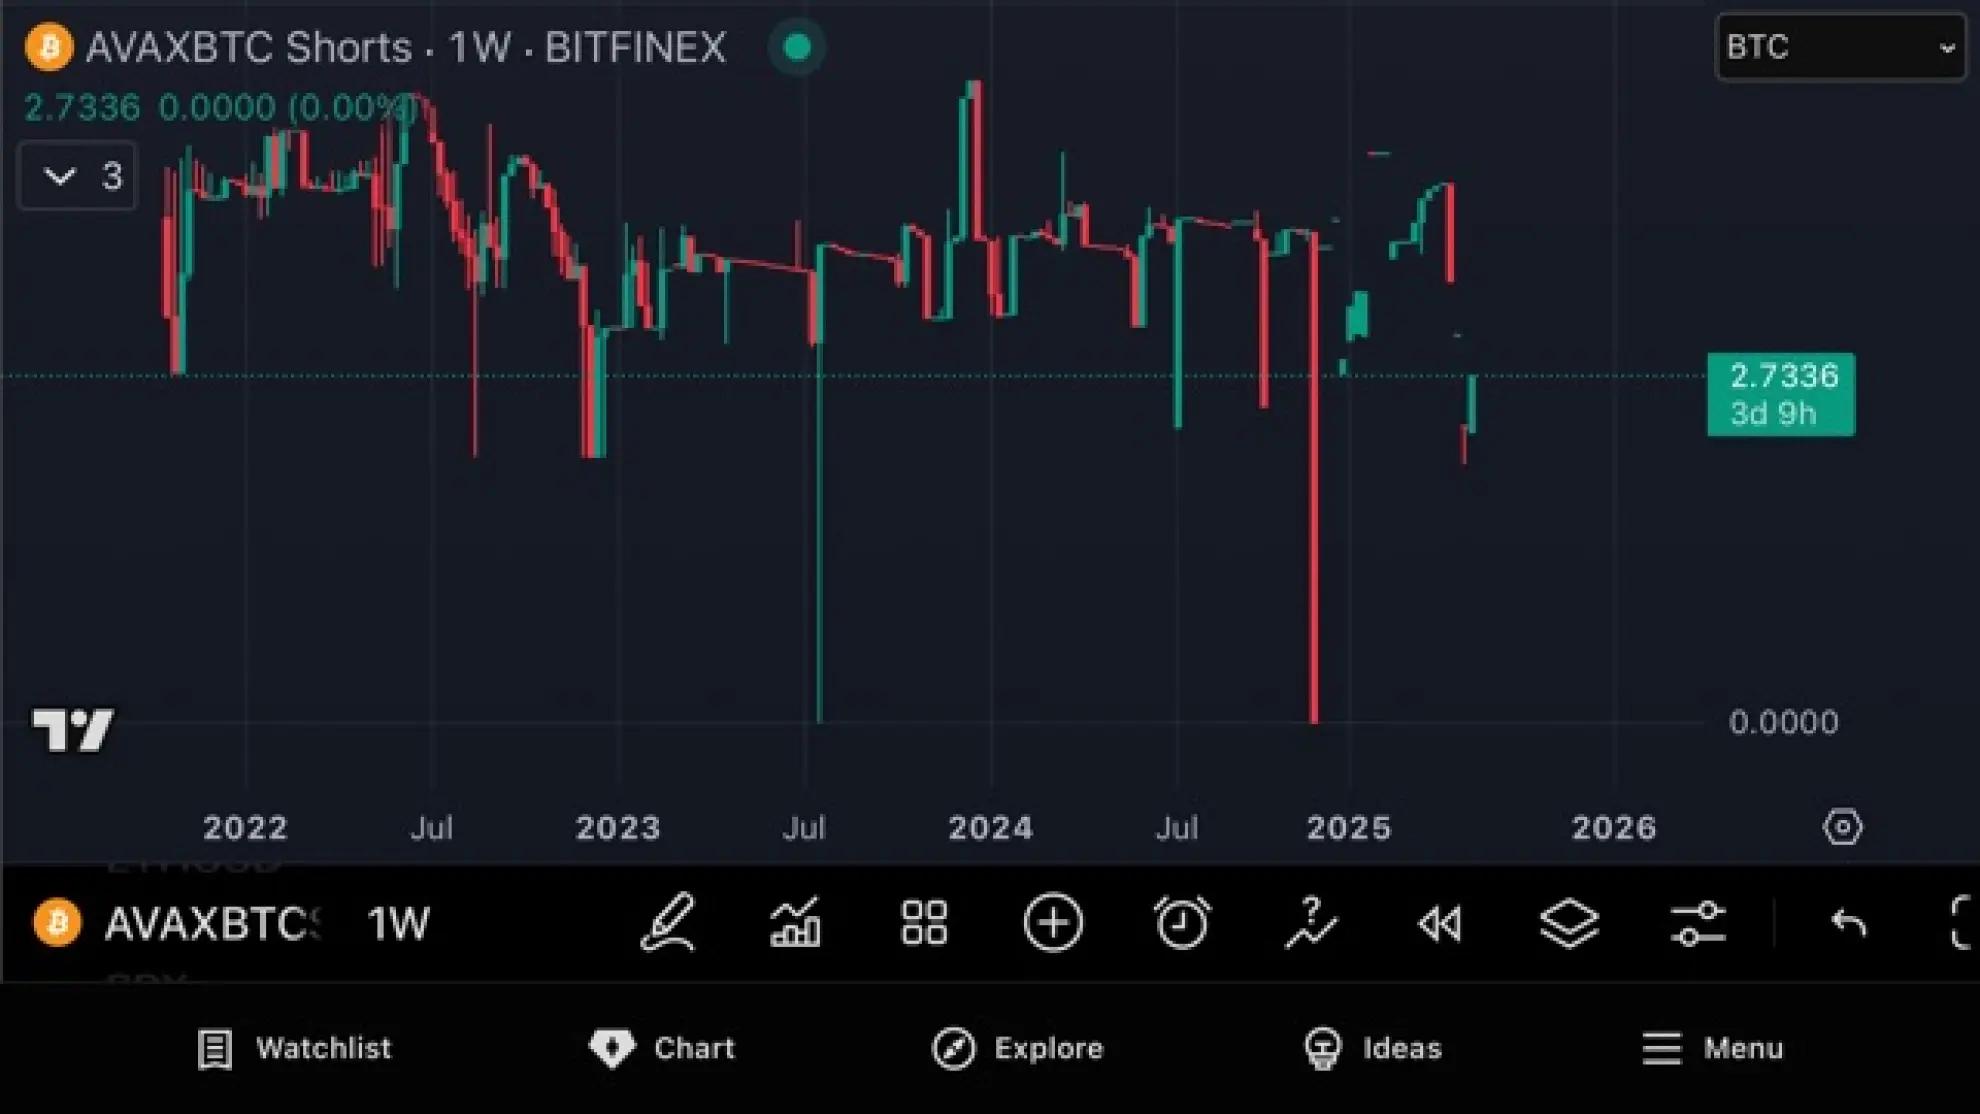Switch to the Watchlist tab
The width and height of the screenshot is (1980, 1114).
[x=294, y=1048]
